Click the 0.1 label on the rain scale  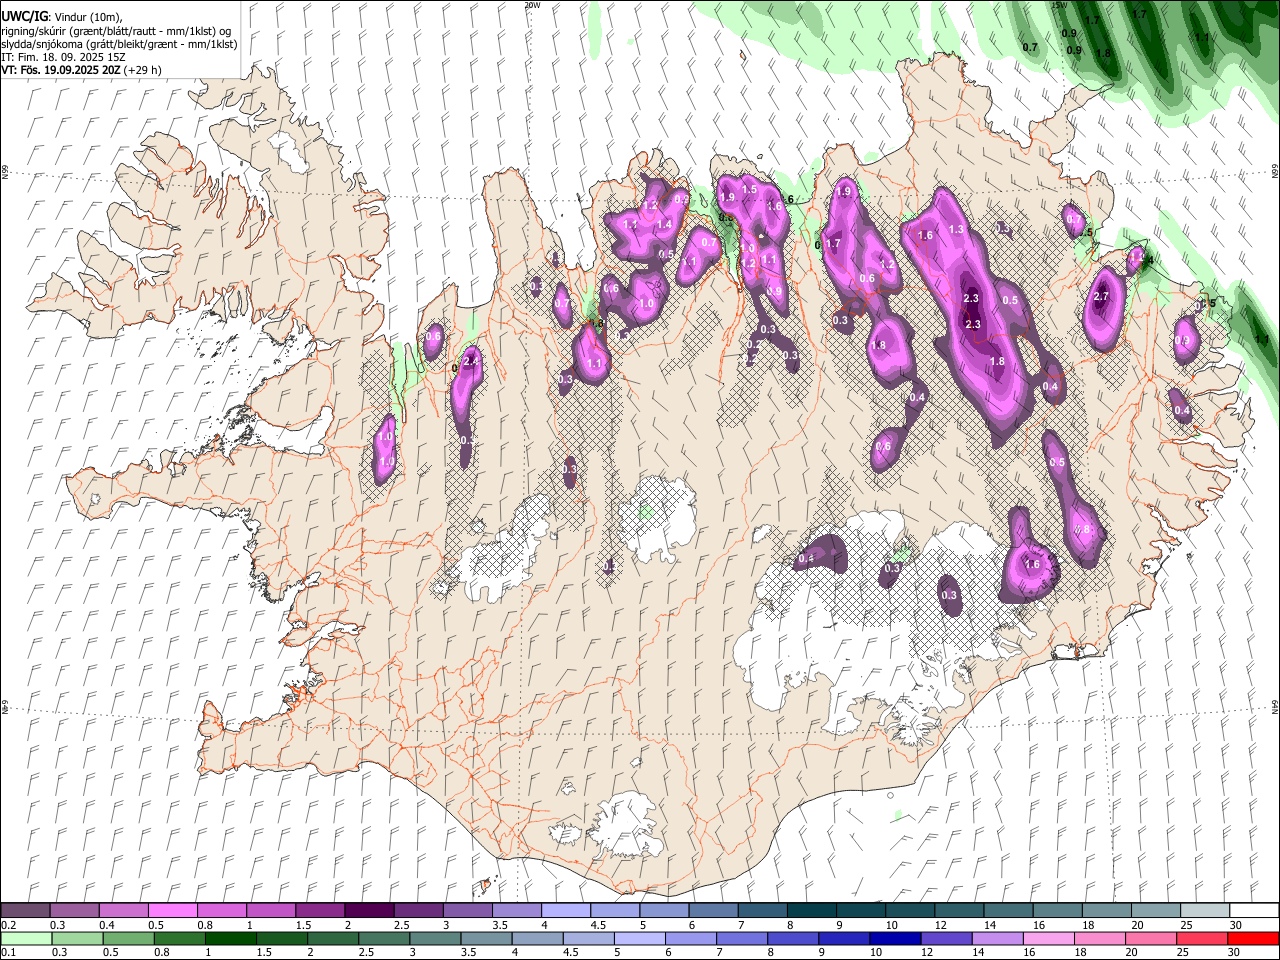(x=8, y=953)
